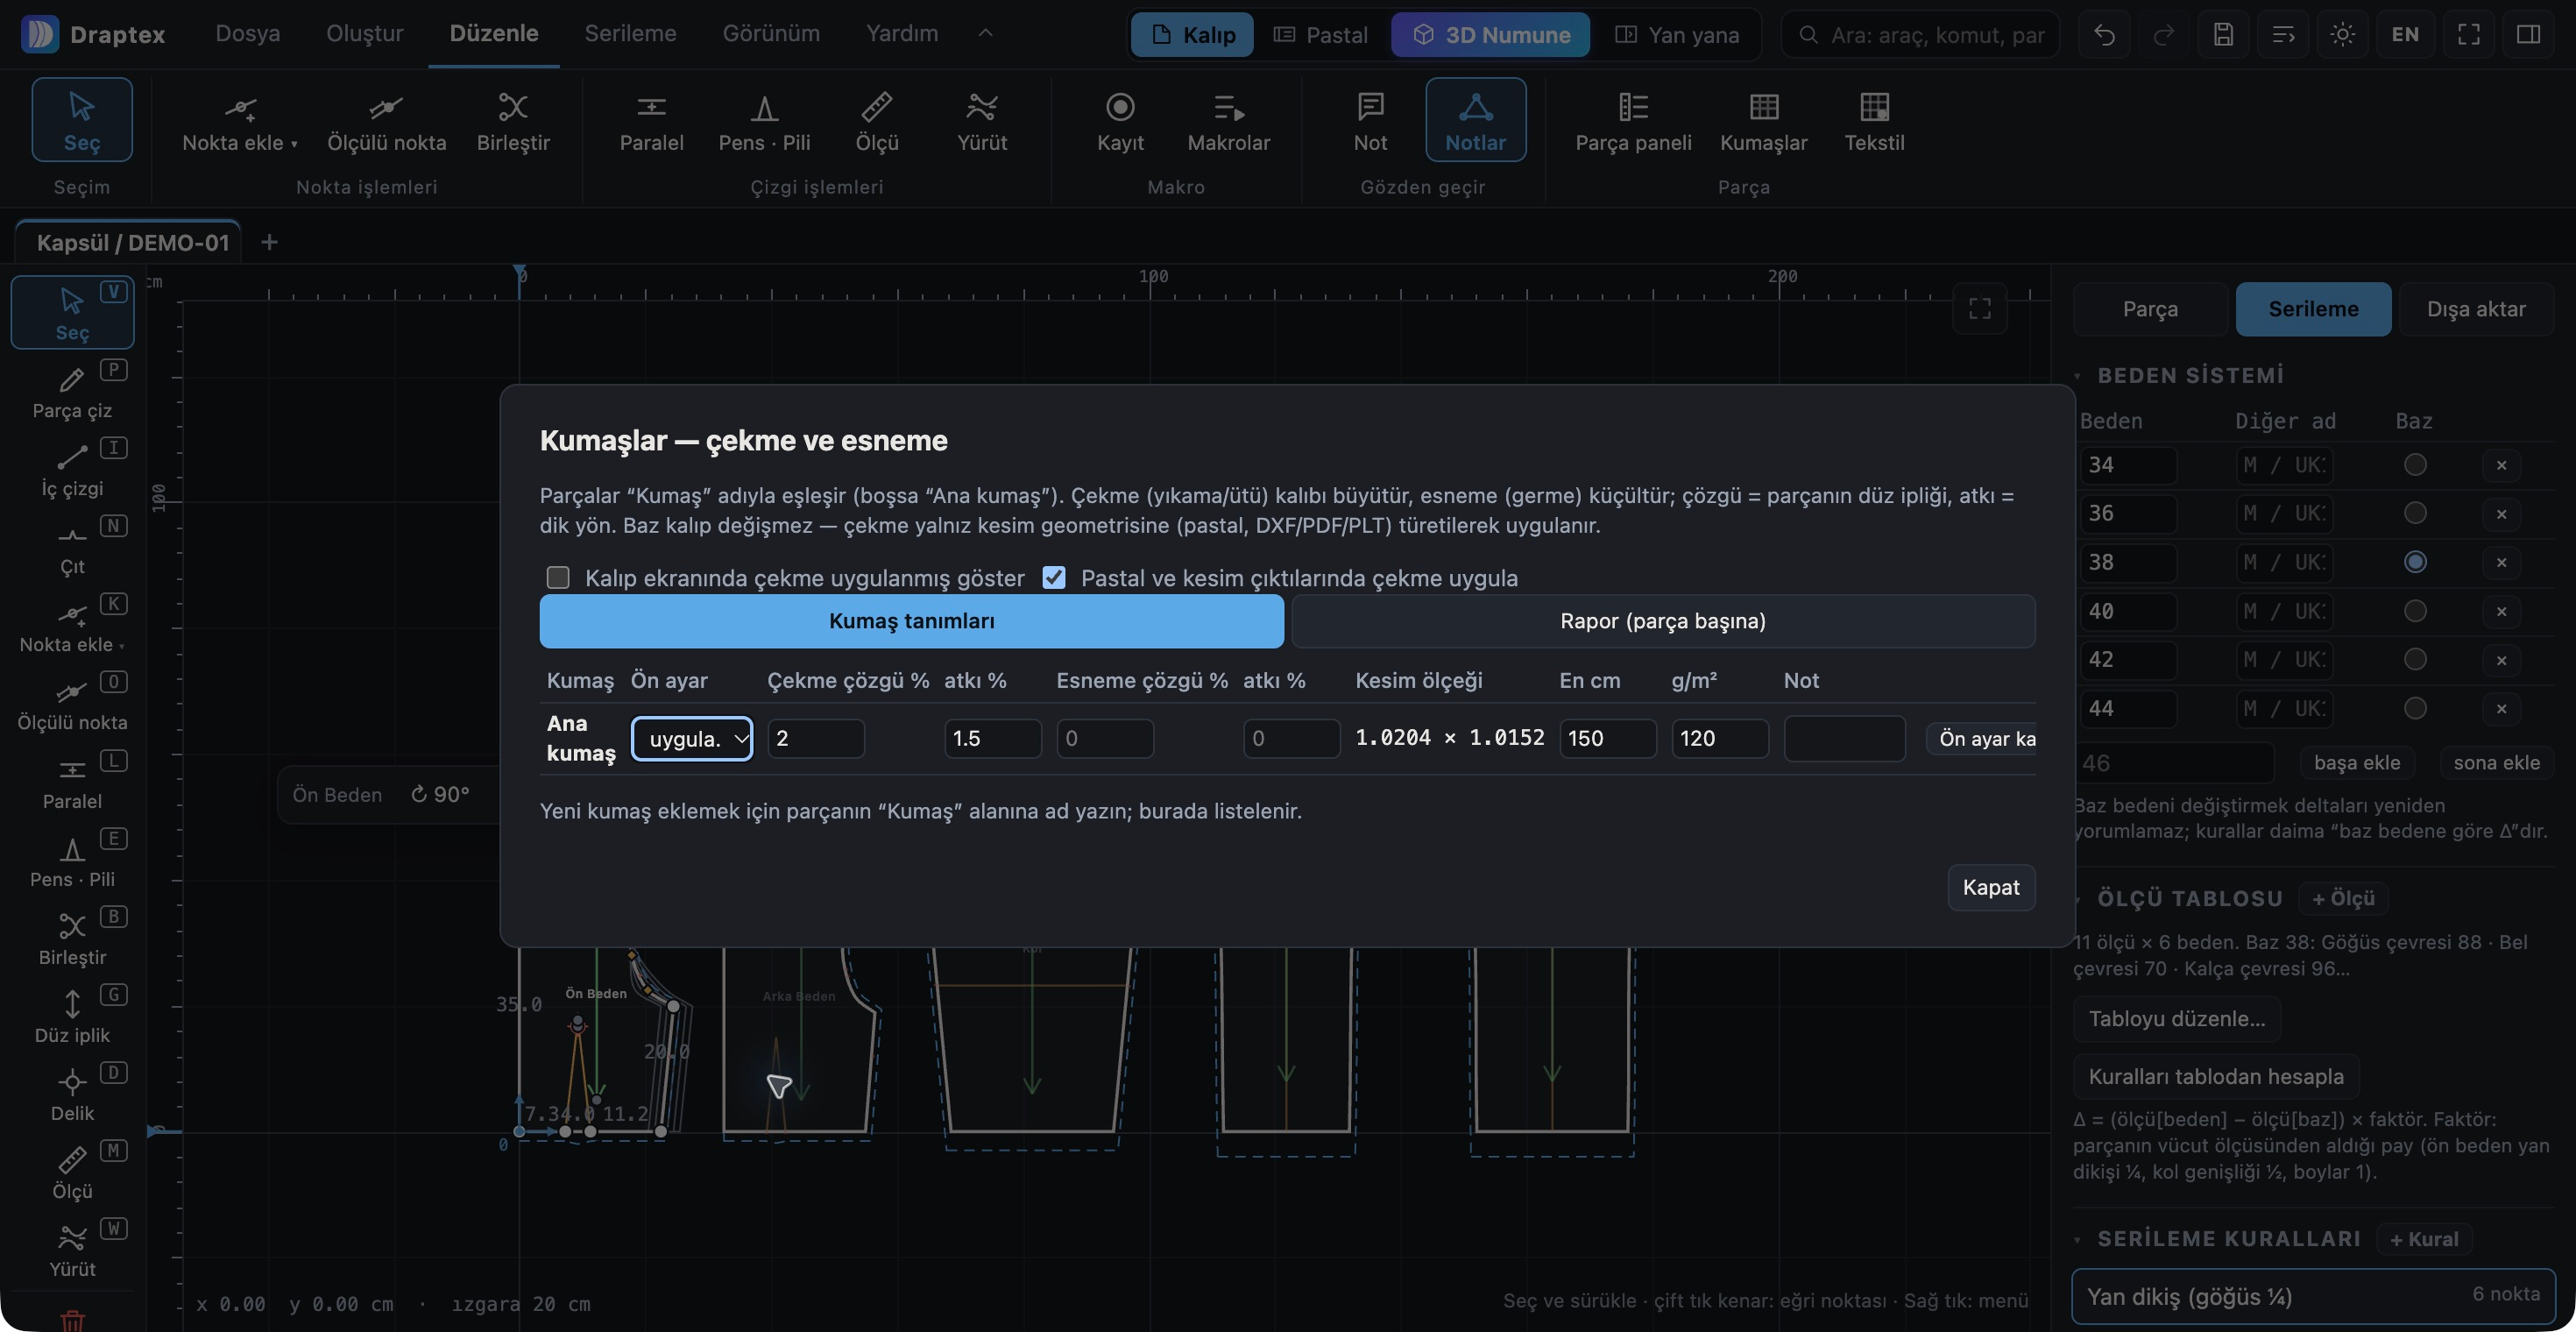Select the Birleştir ribbon tool

[513, 120]
